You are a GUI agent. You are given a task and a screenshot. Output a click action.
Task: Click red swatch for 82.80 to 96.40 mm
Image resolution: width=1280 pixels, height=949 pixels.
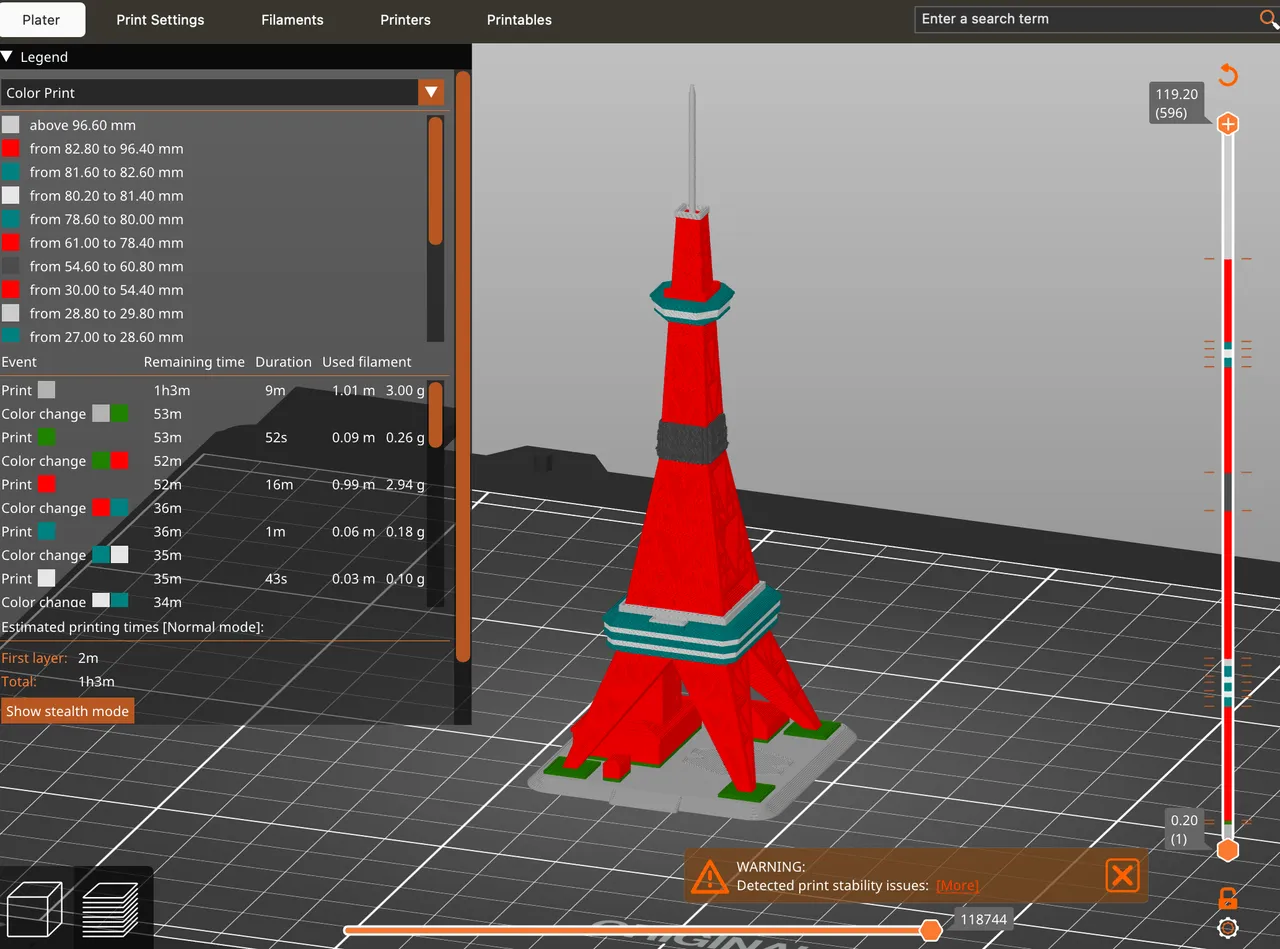[10, 148]
